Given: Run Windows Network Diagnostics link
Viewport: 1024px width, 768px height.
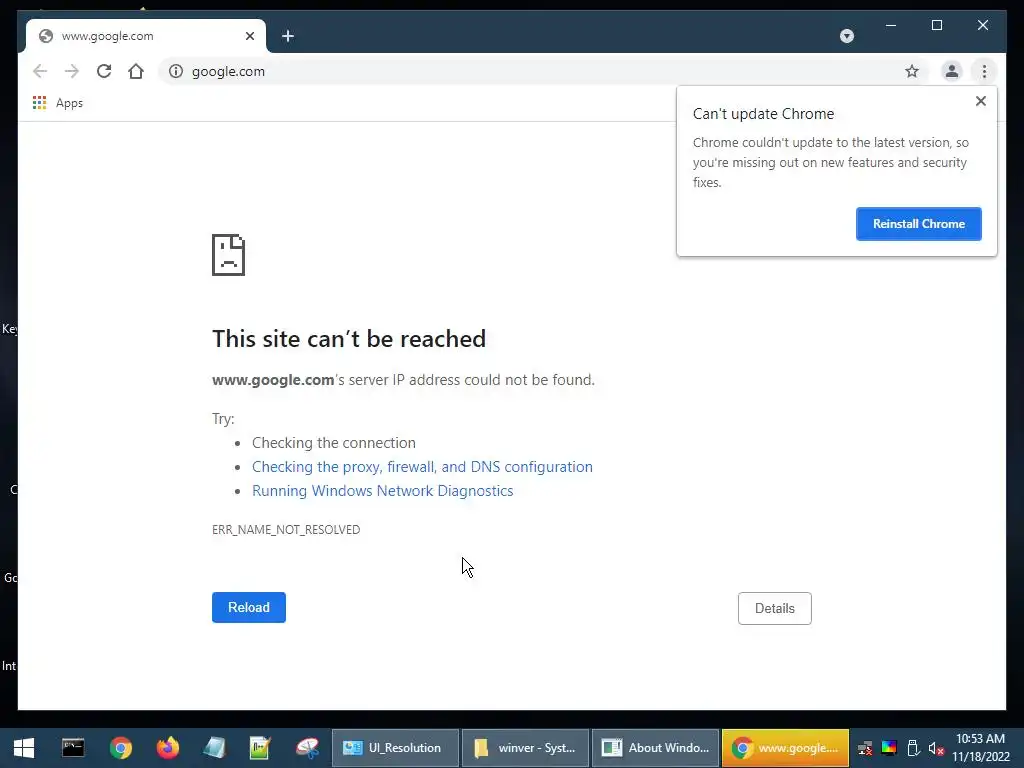Looking at the screenshot, I should coord(382,490).
